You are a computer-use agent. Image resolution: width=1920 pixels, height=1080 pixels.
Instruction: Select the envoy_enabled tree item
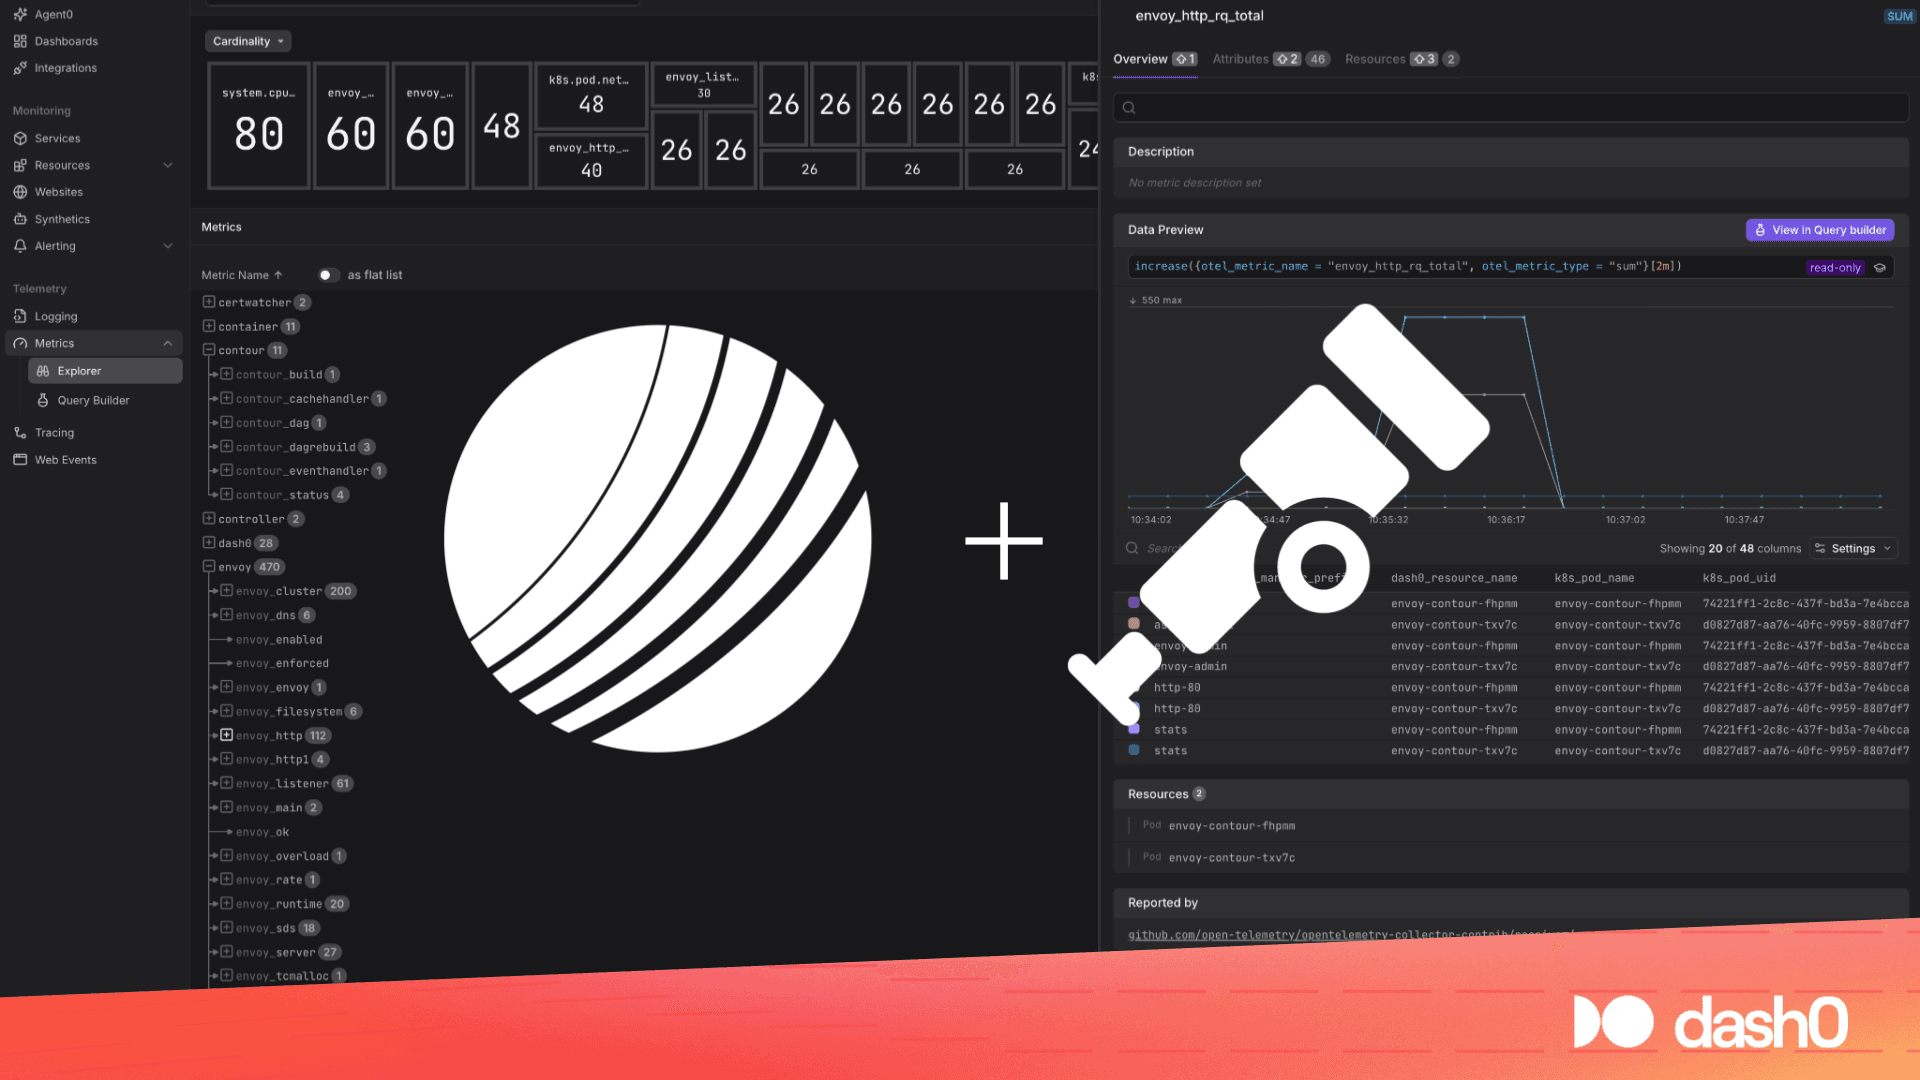coord(279,640)
